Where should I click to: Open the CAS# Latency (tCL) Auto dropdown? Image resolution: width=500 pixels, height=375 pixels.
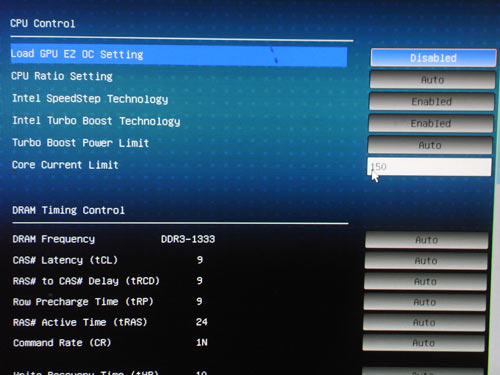click(426, 261)
